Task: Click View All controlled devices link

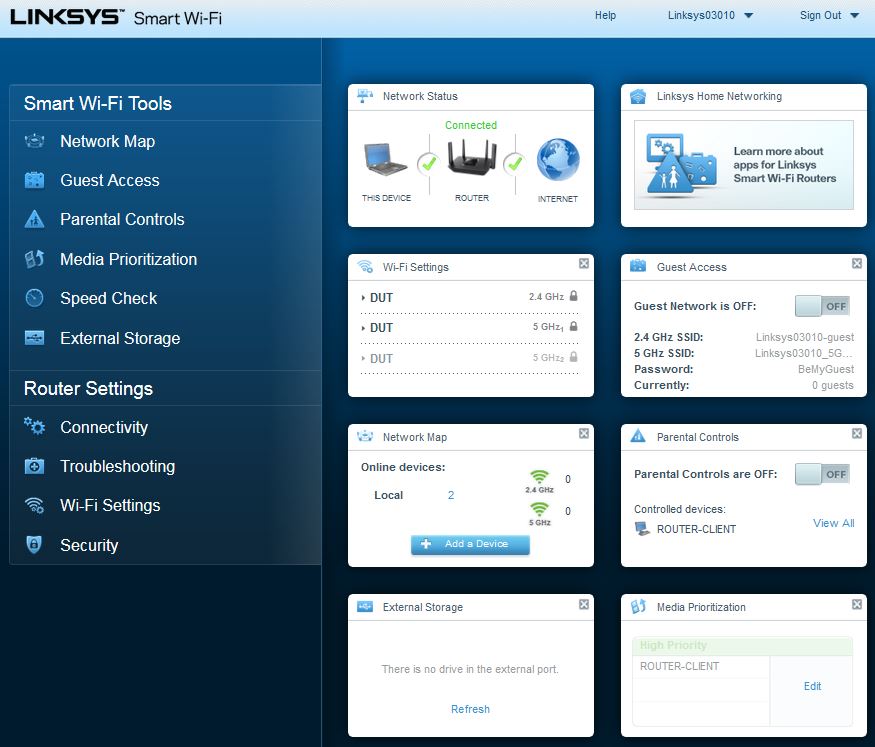Action: 833,523
